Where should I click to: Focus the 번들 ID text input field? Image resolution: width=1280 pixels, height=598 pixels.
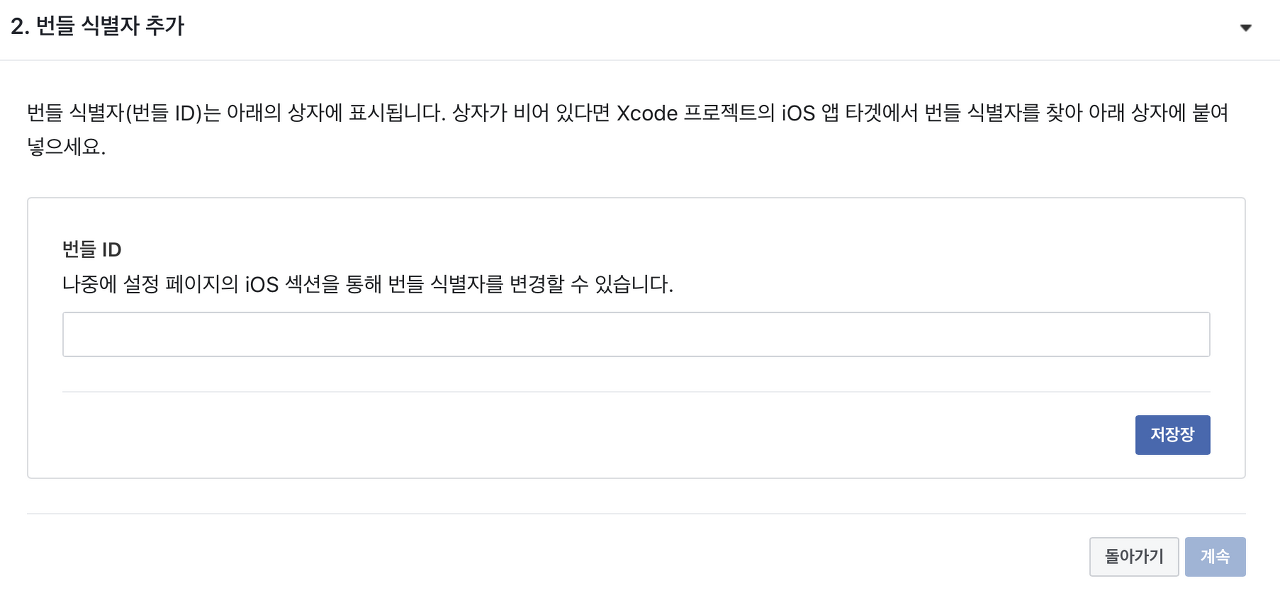point(636,334)
